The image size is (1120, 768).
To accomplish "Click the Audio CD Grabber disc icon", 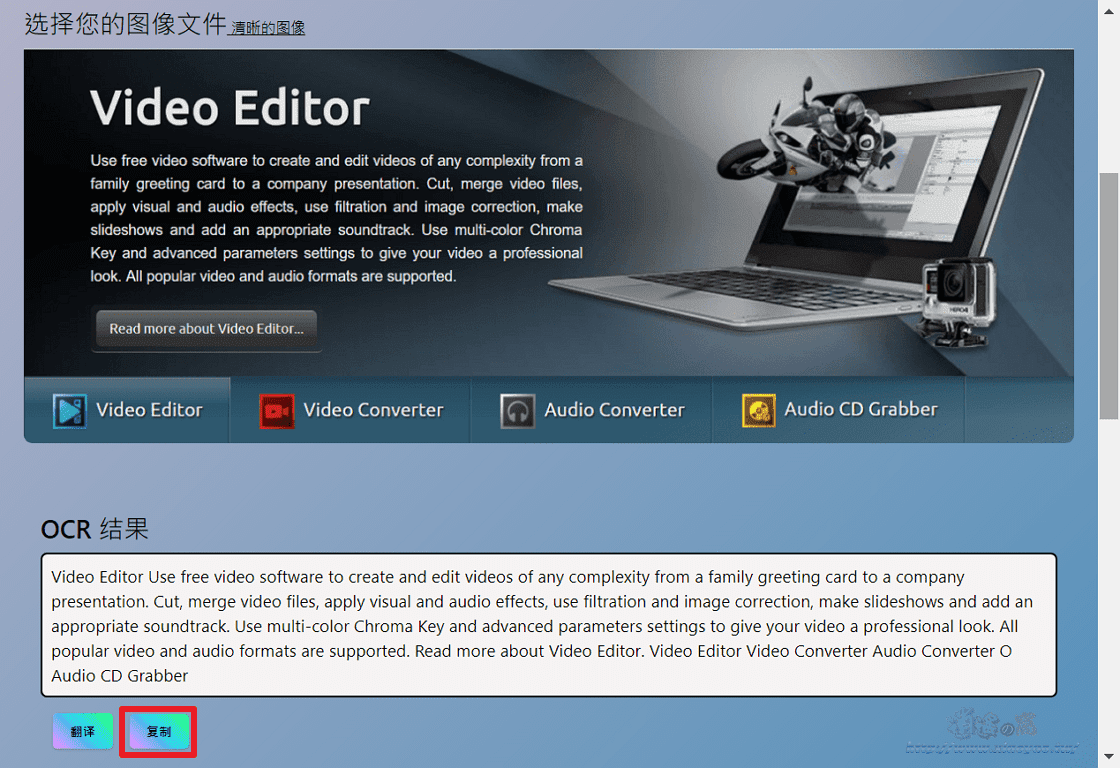I will coord(758,410).
